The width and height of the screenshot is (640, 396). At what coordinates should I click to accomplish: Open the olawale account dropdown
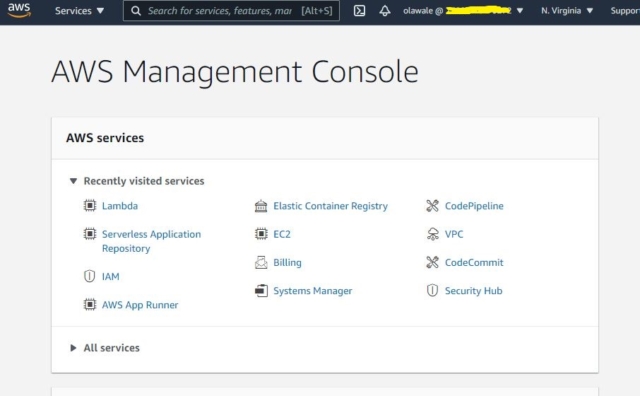pyautogui.click(x=463, y=11)
